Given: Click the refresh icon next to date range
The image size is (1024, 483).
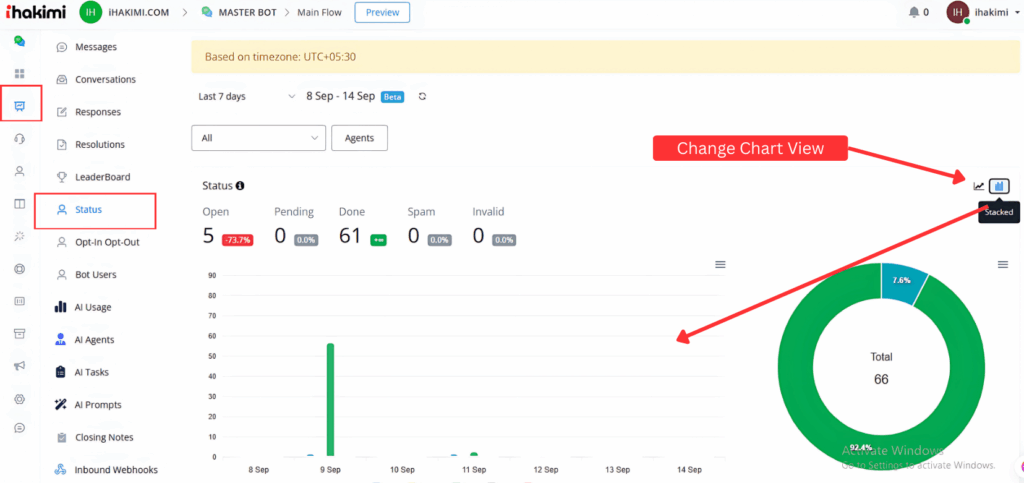Looking at the screenshot, I should (x=423, y=97).
